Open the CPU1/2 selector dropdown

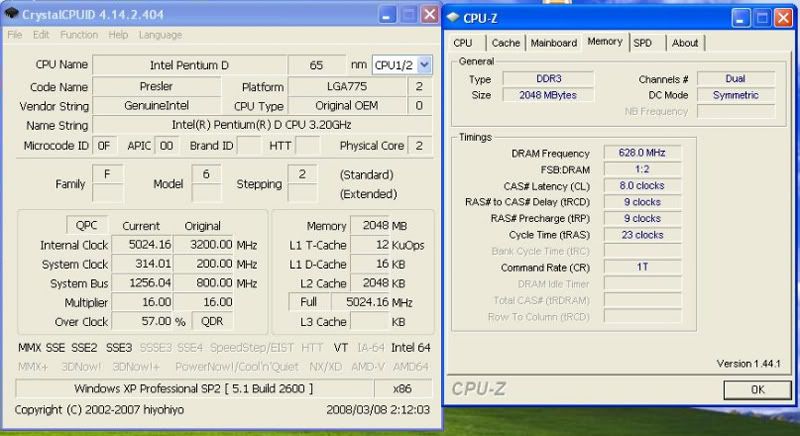coord(424,65)
